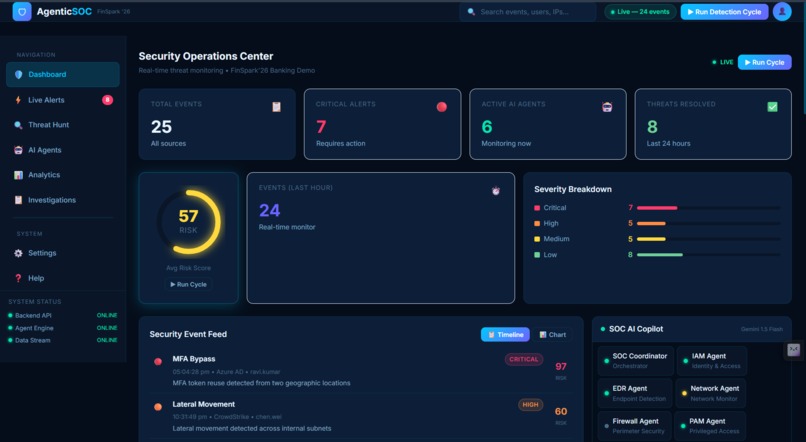The height and width of the screenshot is (442, 806).
Task: Click the Threat Hunt magnifier icon
Action: click(19, 125)
